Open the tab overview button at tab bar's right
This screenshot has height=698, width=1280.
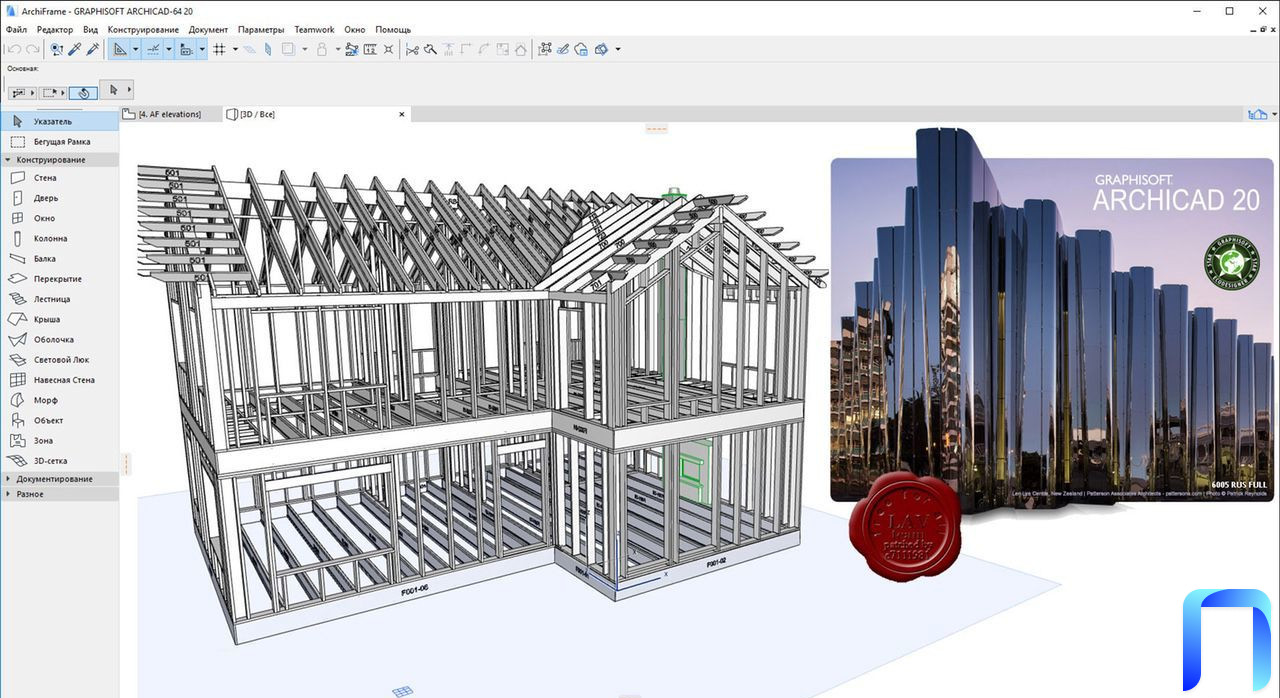[1257, 114]
